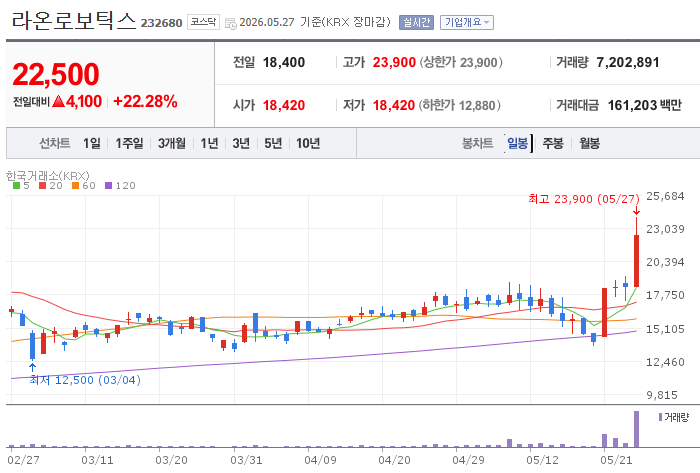700x473 pixels.
Task: Click the 17,750 price axis label
Action: point(665,295)
